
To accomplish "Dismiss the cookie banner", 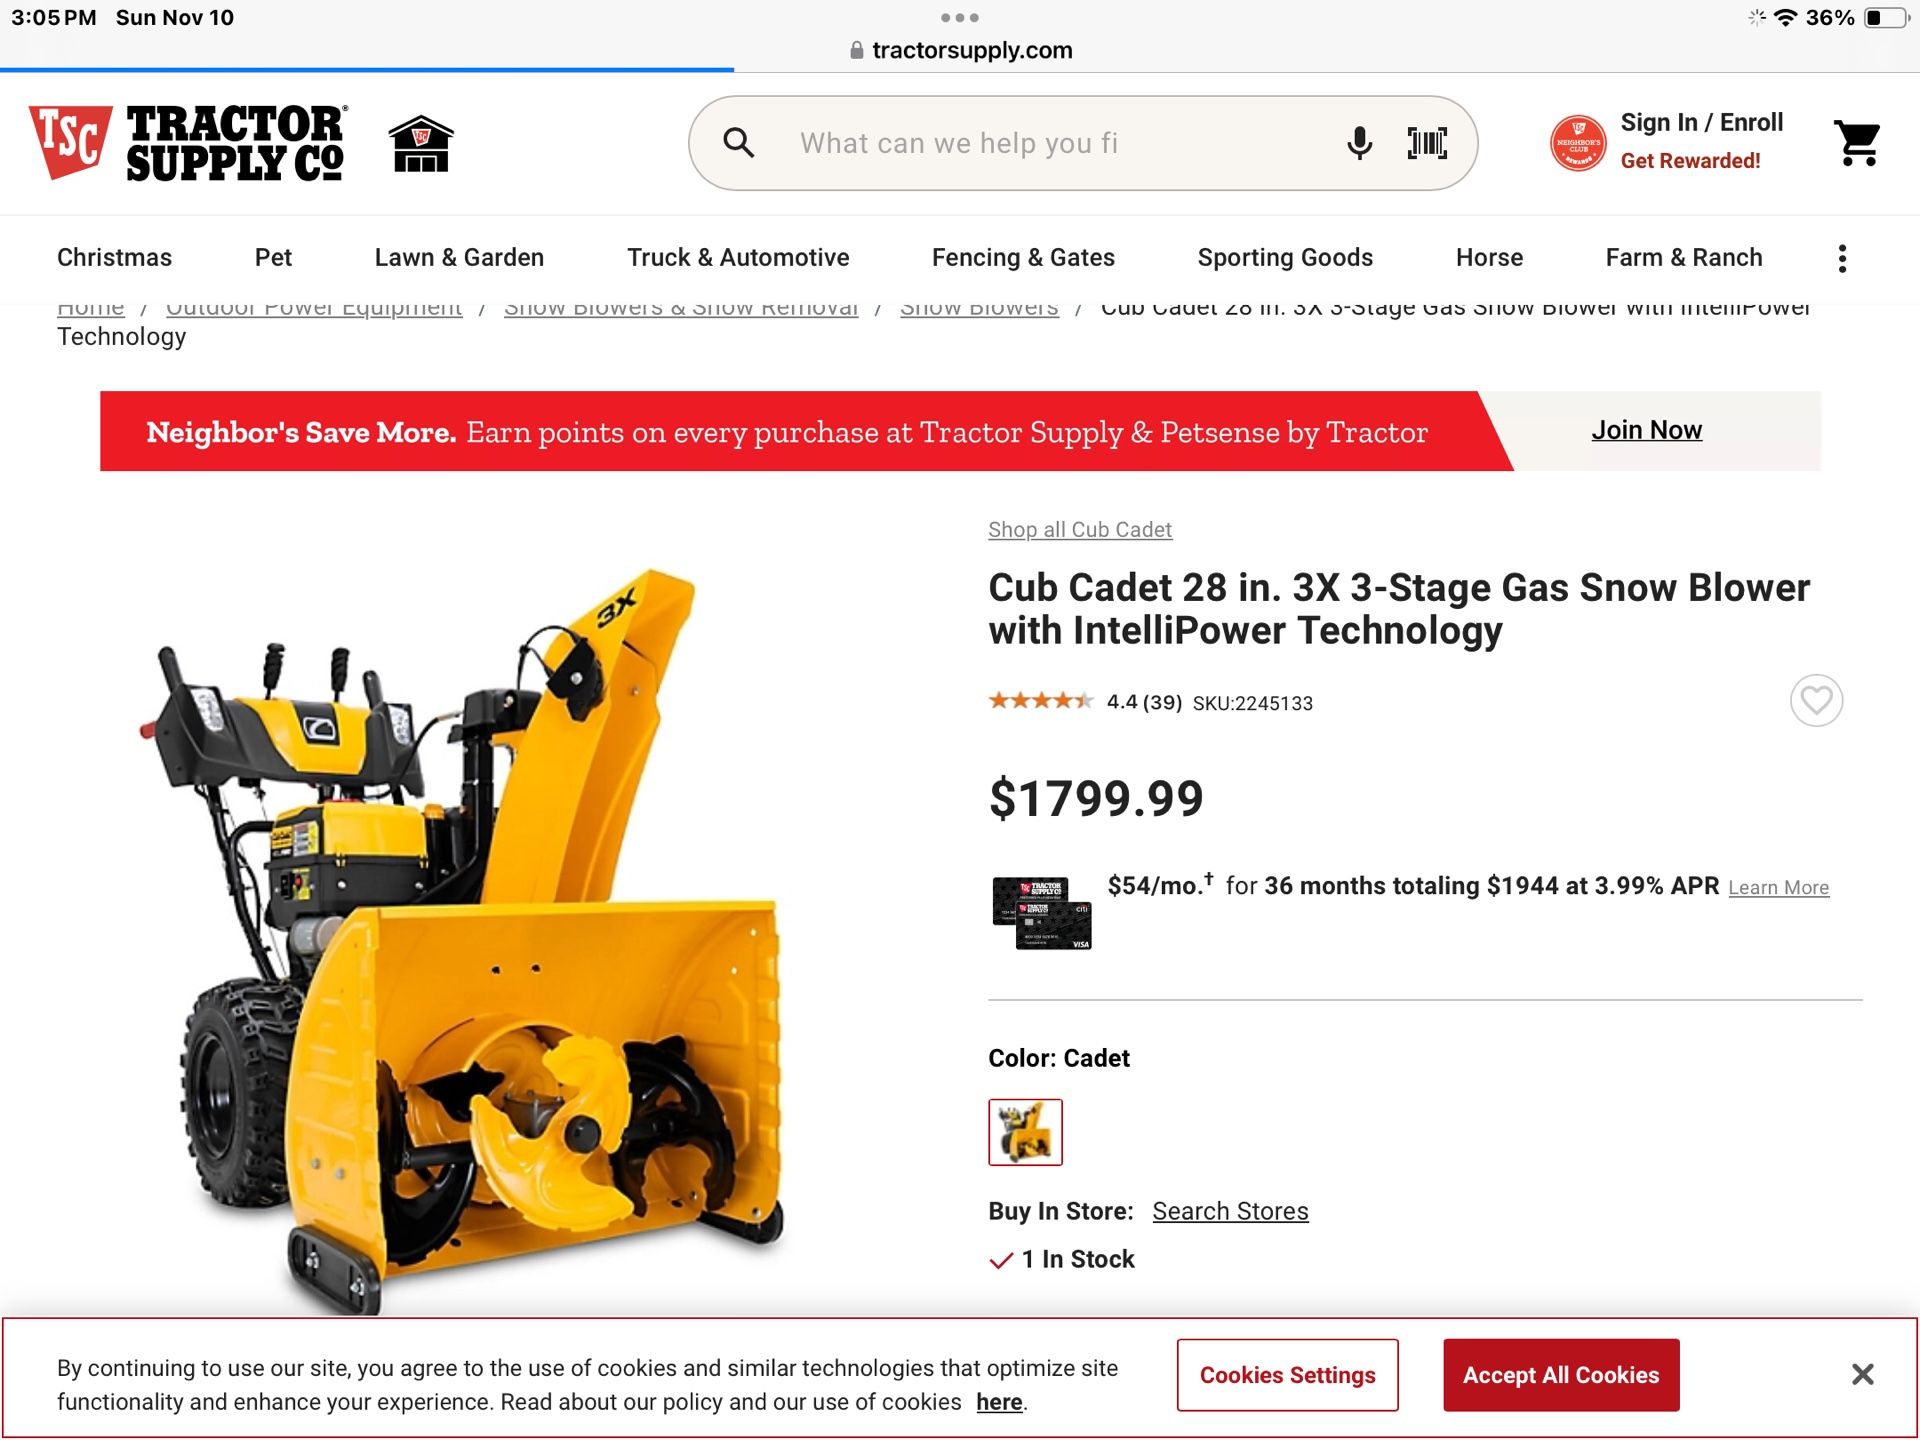I will (1862, 1374).
